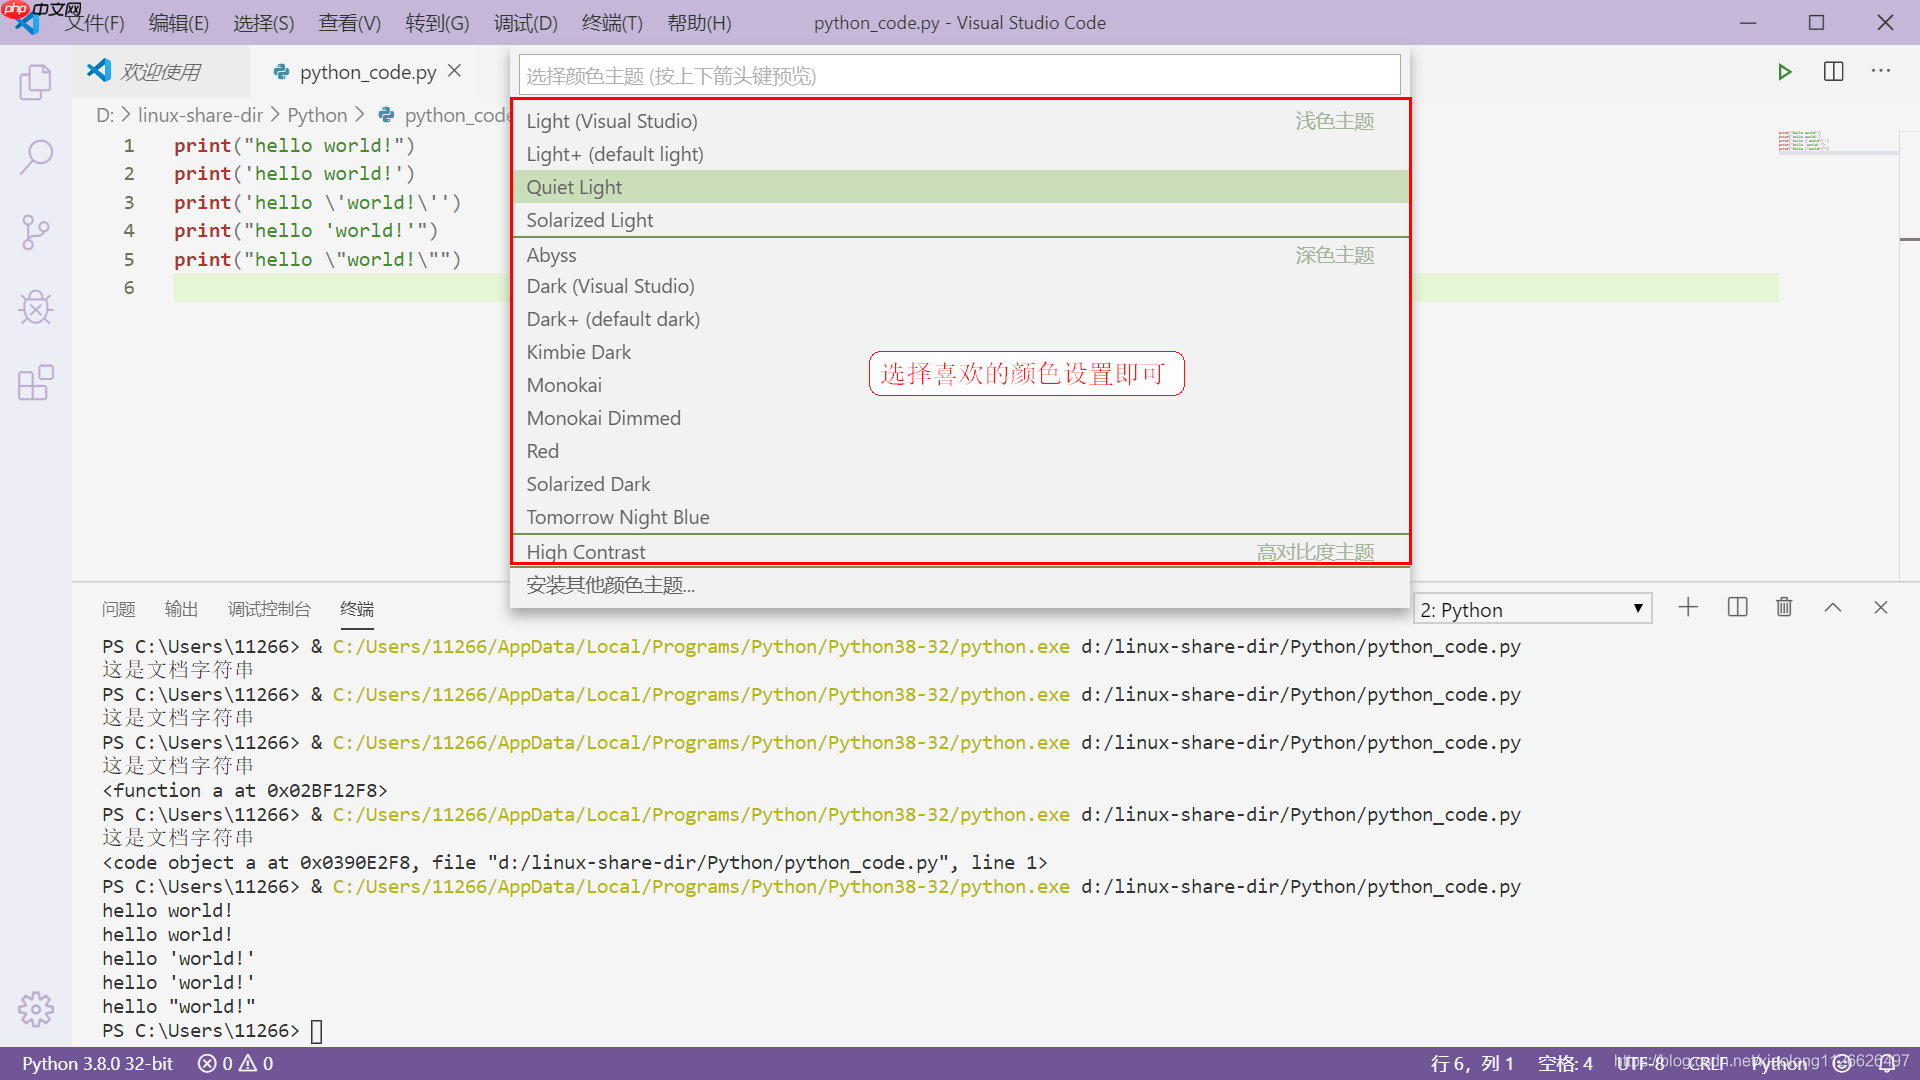
Task: Create a new terminal with the plus icon
Action: [1688, 607]
